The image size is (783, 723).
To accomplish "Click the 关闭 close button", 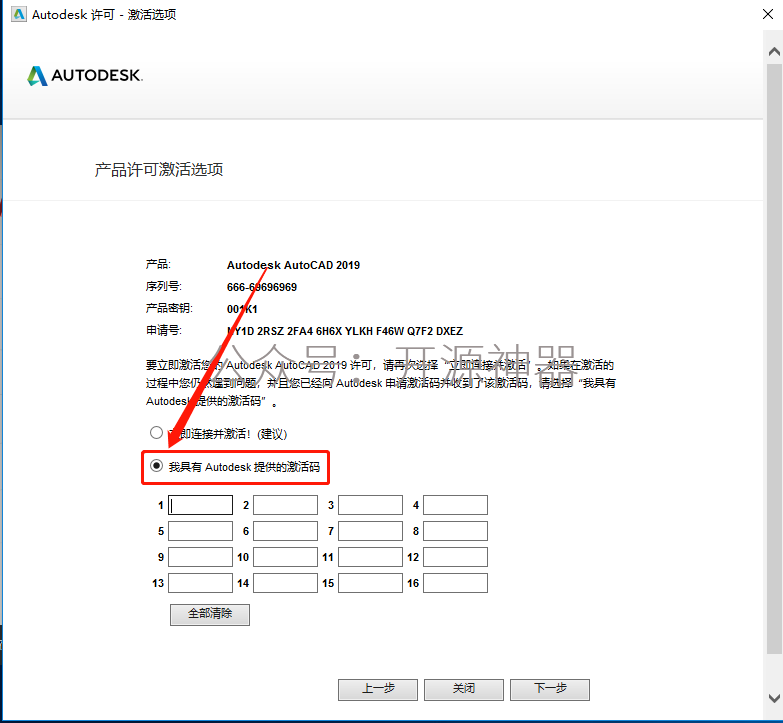I will coord(464,689).
